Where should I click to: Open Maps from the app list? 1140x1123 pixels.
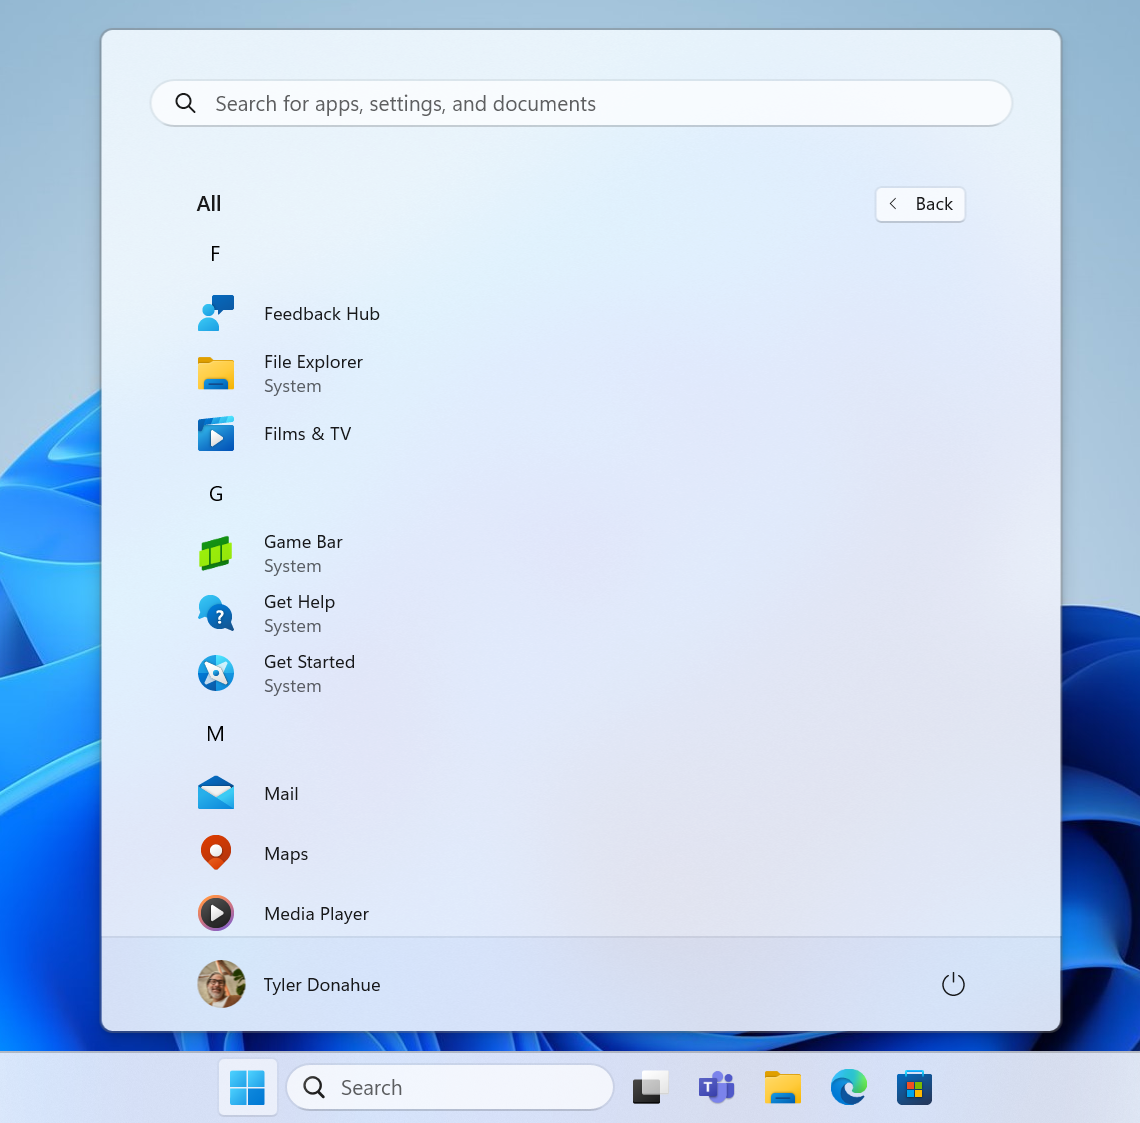[x=286, y=852]
